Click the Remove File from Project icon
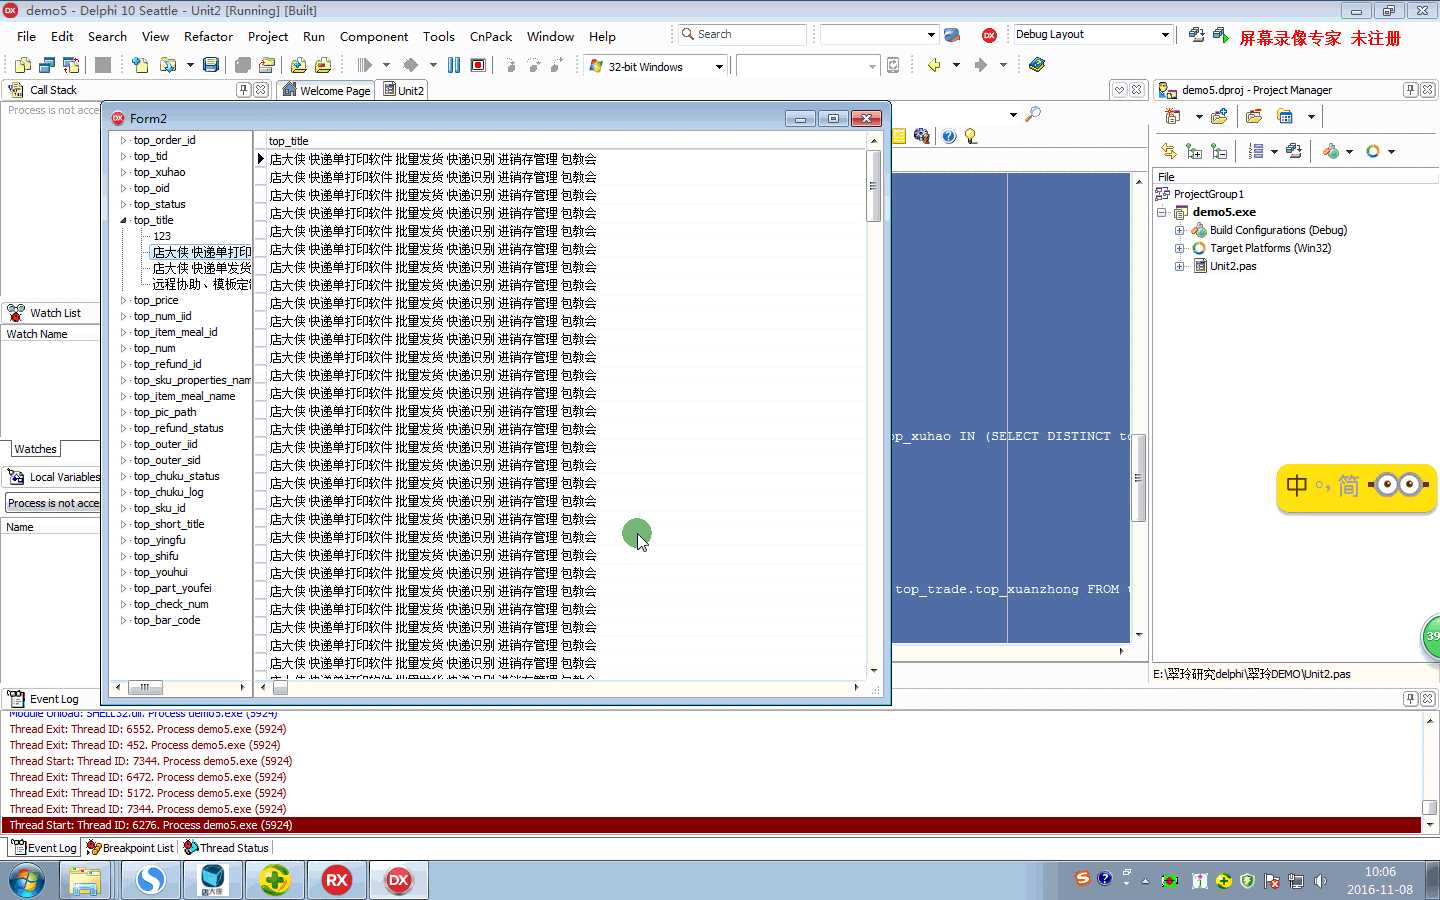This screenshot has width=1440, height=900. [322, 65]
